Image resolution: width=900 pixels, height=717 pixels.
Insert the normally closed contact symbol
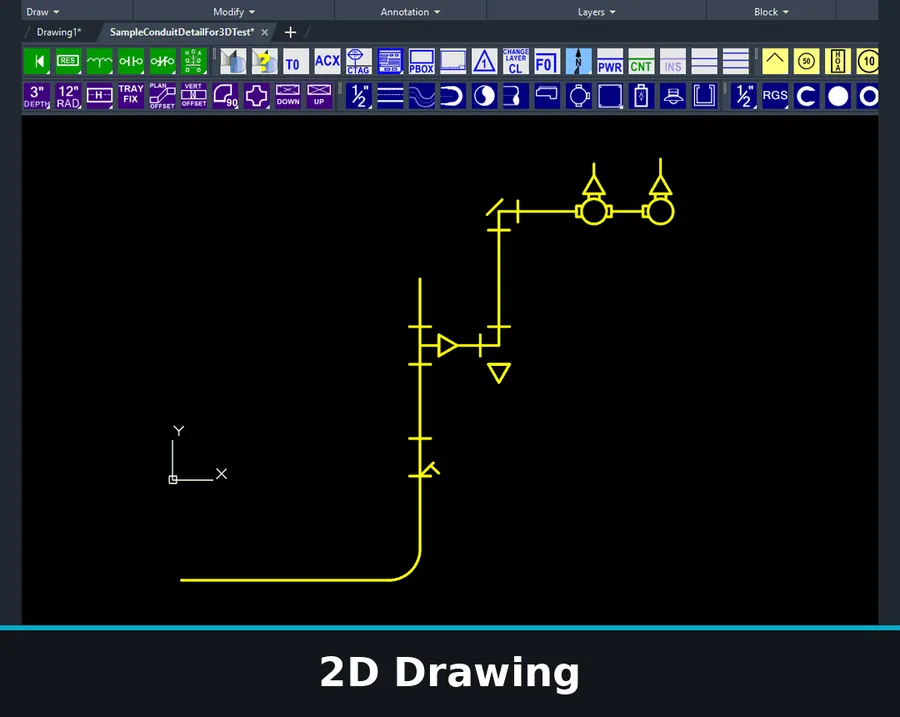point(162,61)
